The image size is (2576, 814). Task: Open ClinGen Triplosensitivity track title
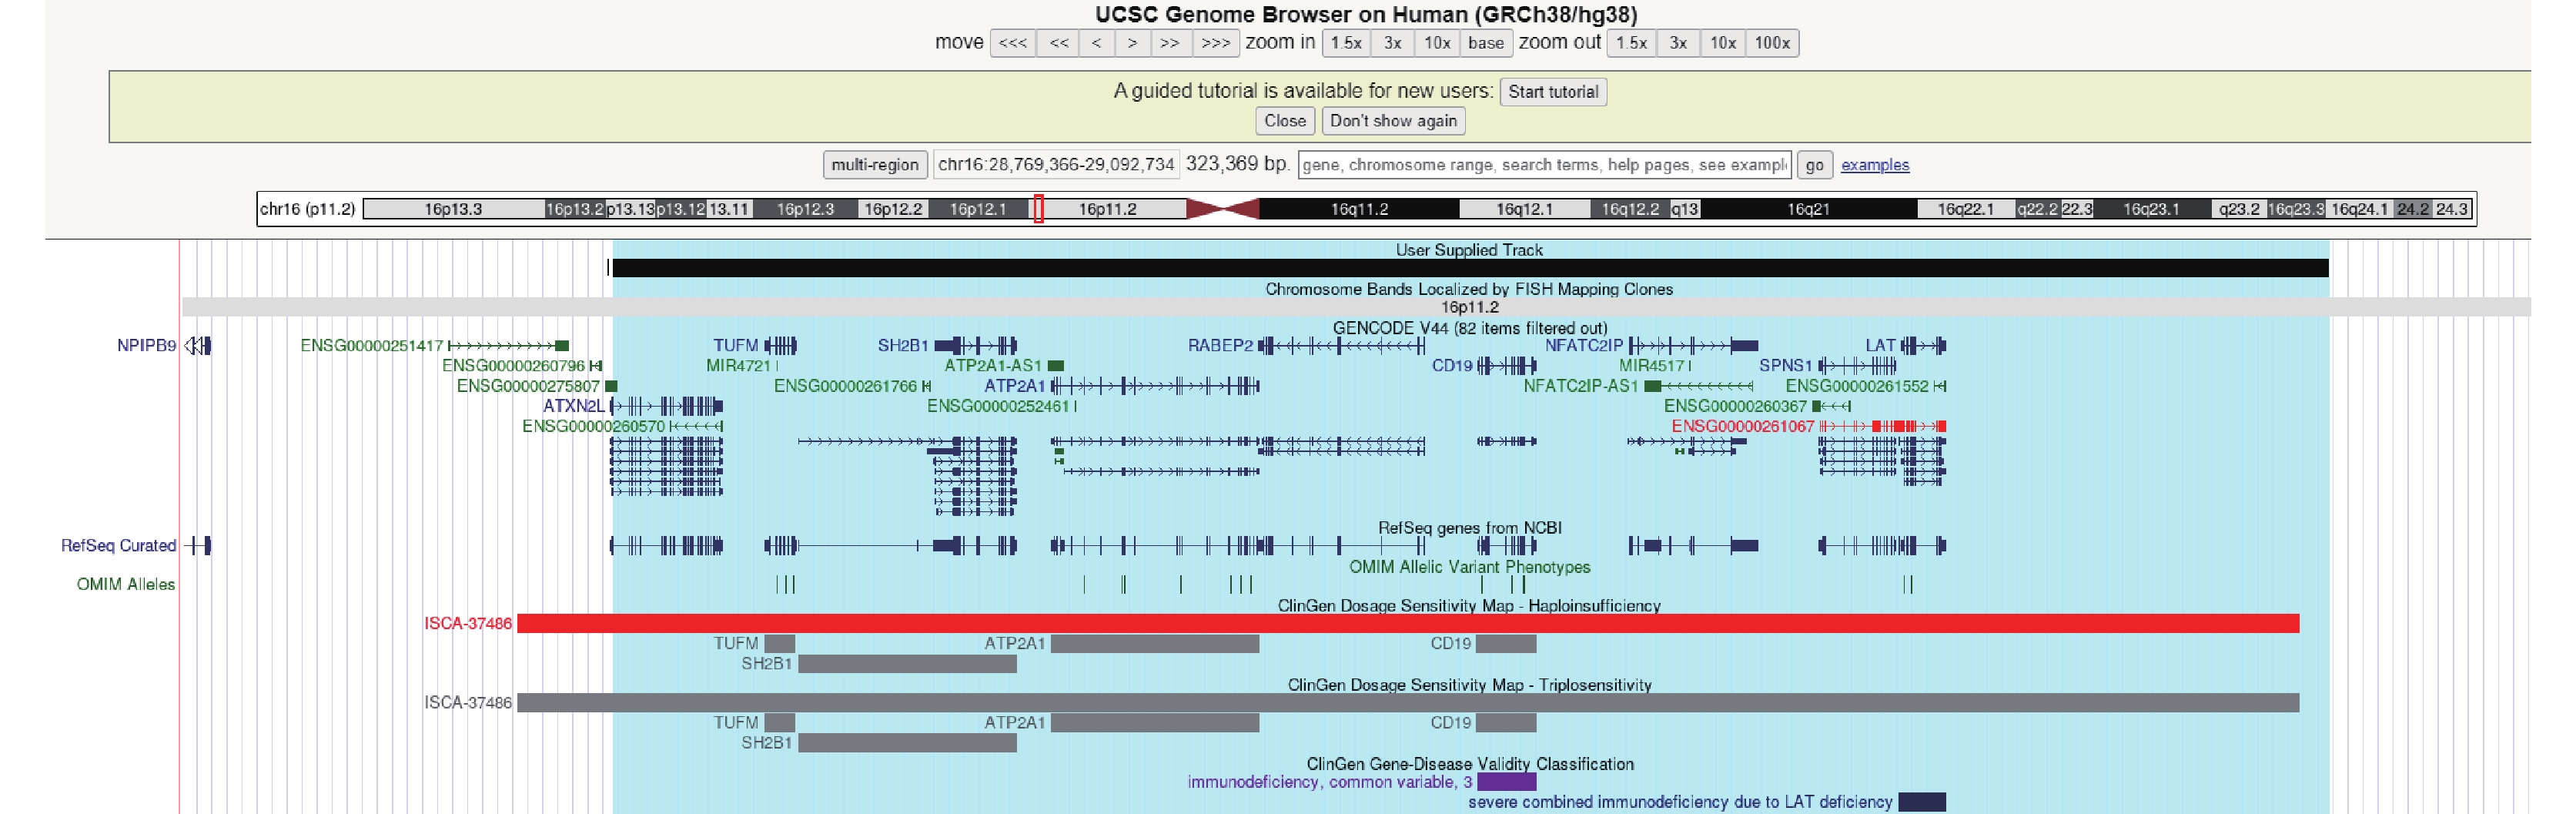(1469, 685)
